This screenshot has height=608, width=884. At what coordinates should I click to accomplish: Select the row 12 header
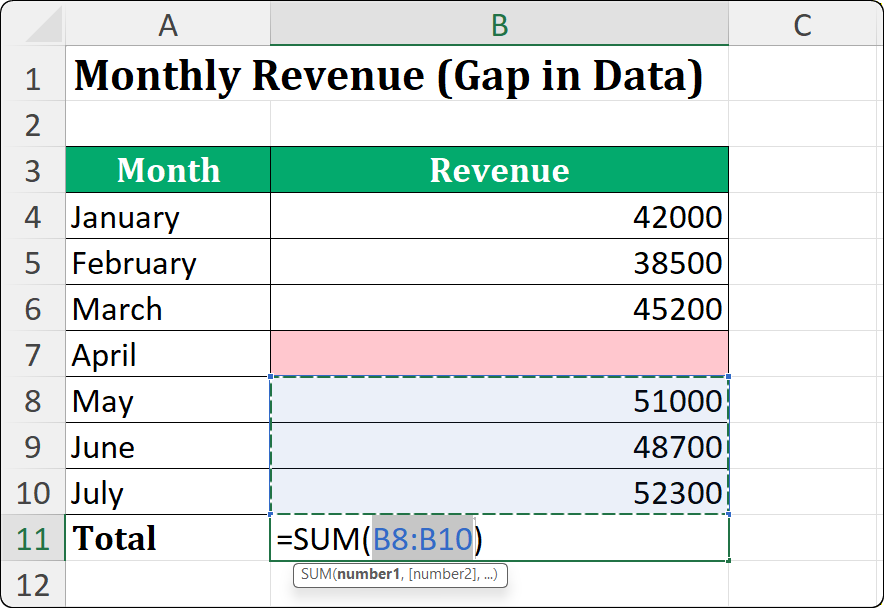coord(33,583)
